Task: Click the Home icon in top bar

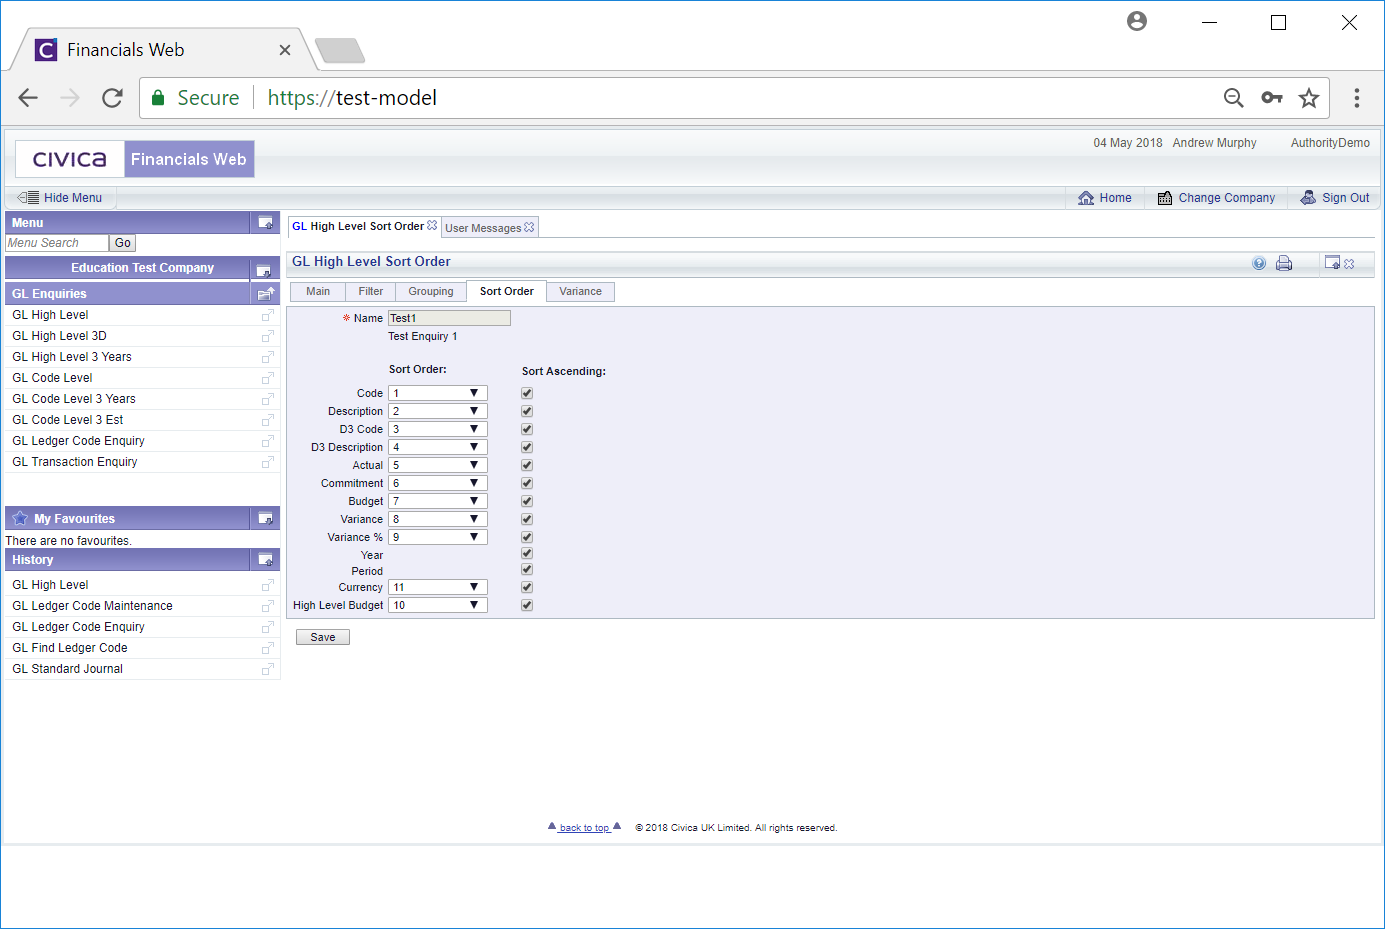Action: click(1086, 198)
